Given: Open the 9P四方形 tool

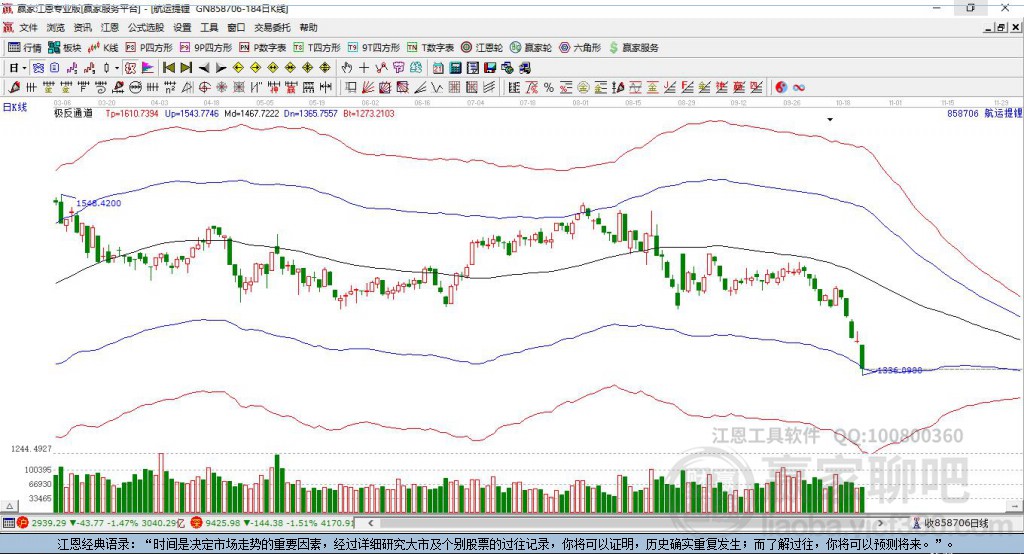Looking at the screenshot, I should 206,48.
